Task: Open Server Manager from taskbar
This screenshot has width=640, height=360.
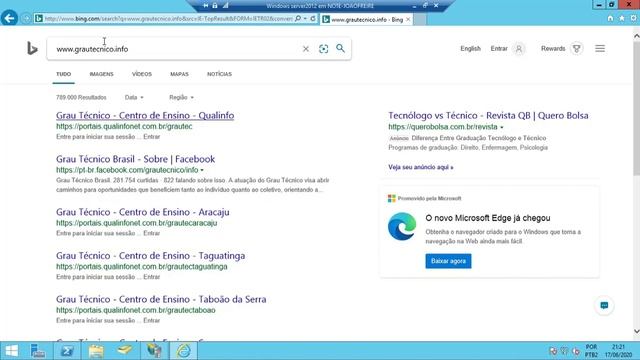Action: point(38,351)
